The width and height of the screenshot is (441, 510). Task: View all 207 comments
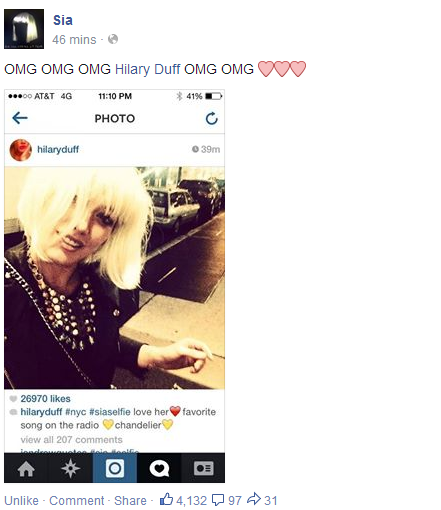coord(71,440)
